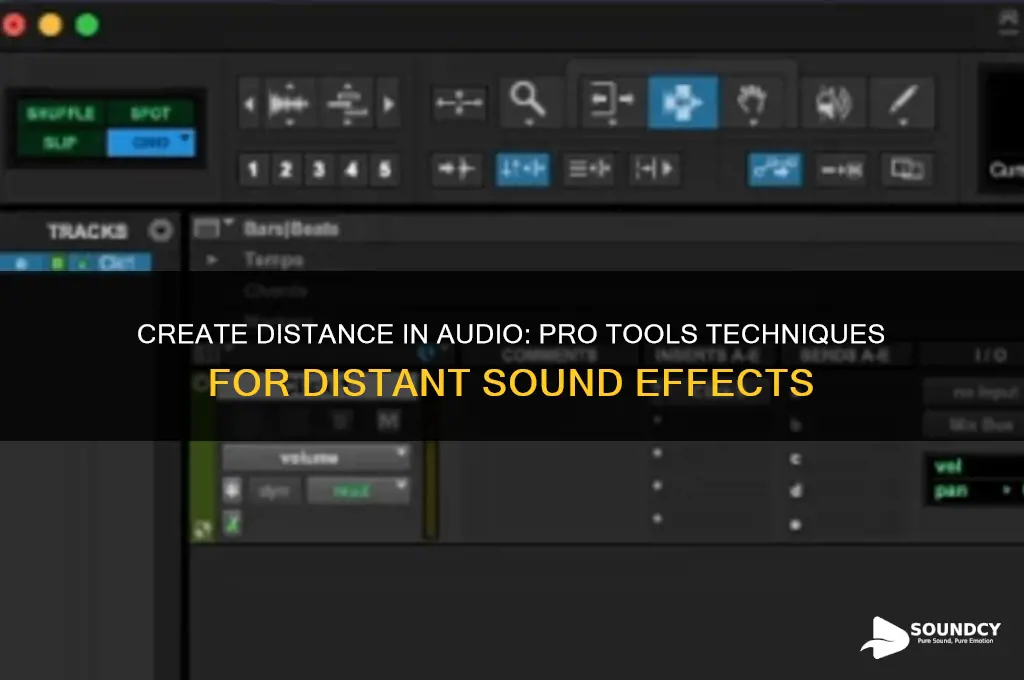Click the insert slot dot beside send c
The height and width of the screenshot is (680, 1024).
pos(658,453)
